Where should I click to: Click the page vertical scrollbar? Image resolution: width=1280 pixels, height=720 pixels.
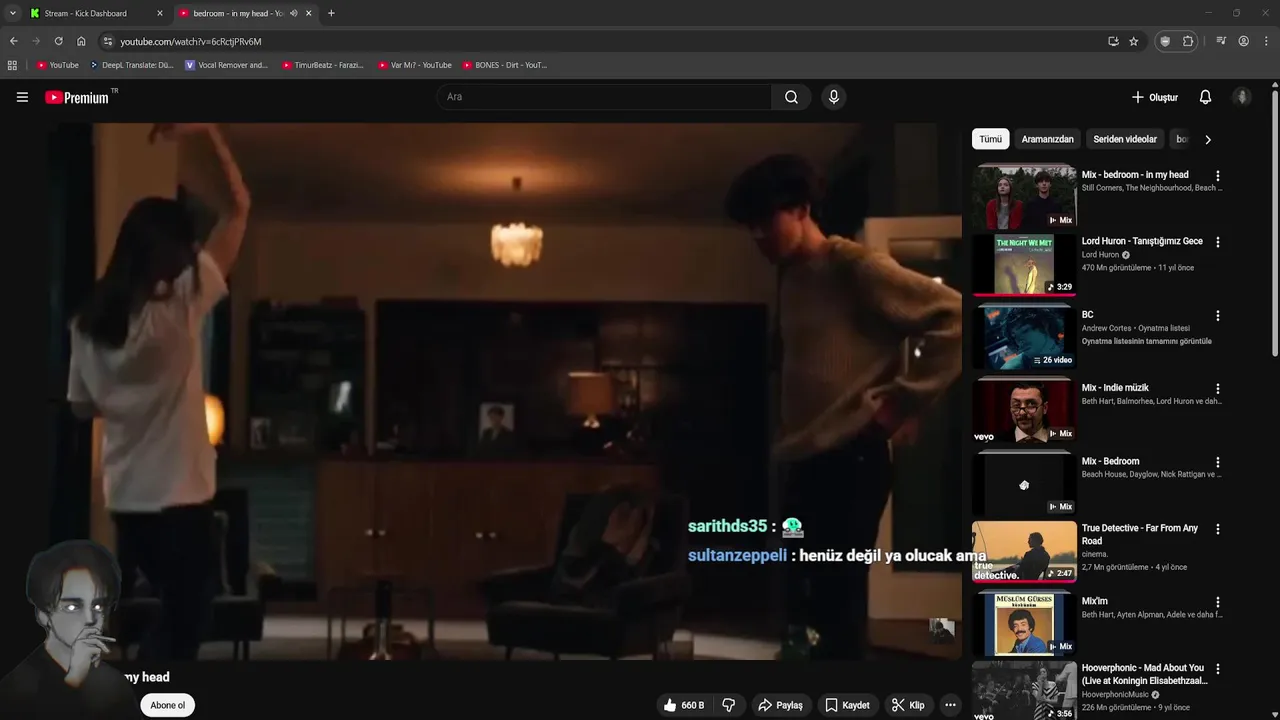(1274, 224)
